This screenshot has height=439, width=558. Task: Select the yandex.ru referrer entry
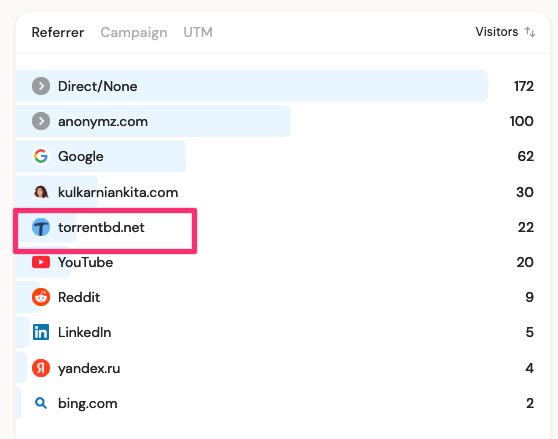(275, 368)
